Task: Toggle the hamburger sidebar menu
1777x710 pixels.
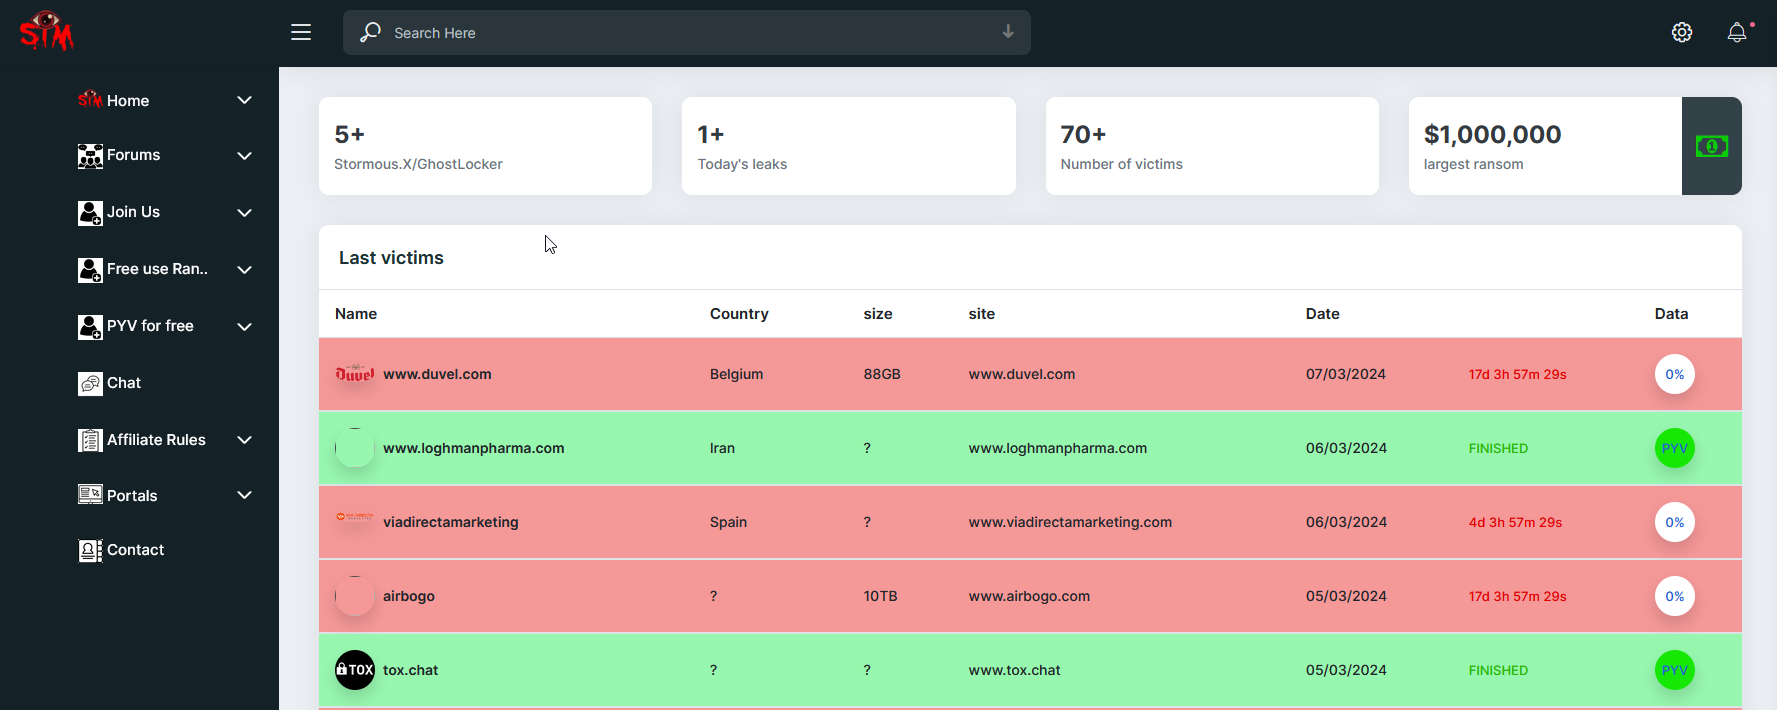Action: pyautogui.click(x=301, y=33)
